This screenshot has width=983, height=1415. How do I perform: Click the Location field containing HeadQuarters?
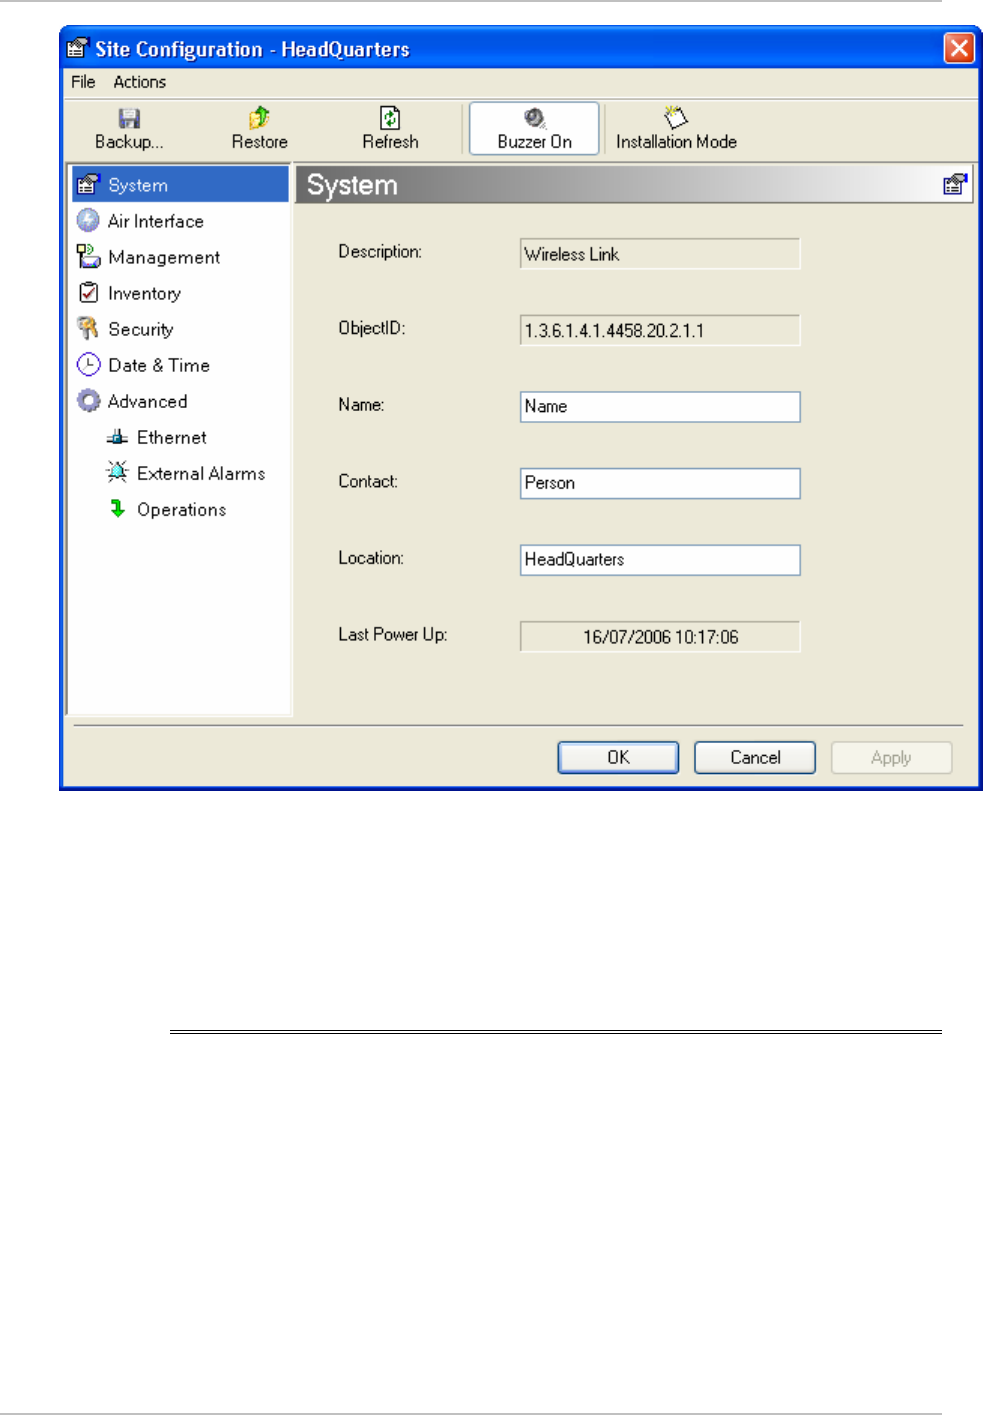pos(660,559)
